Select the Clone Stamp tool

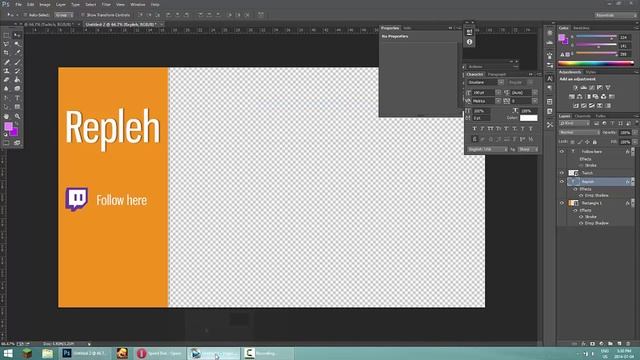pos(6,71)
